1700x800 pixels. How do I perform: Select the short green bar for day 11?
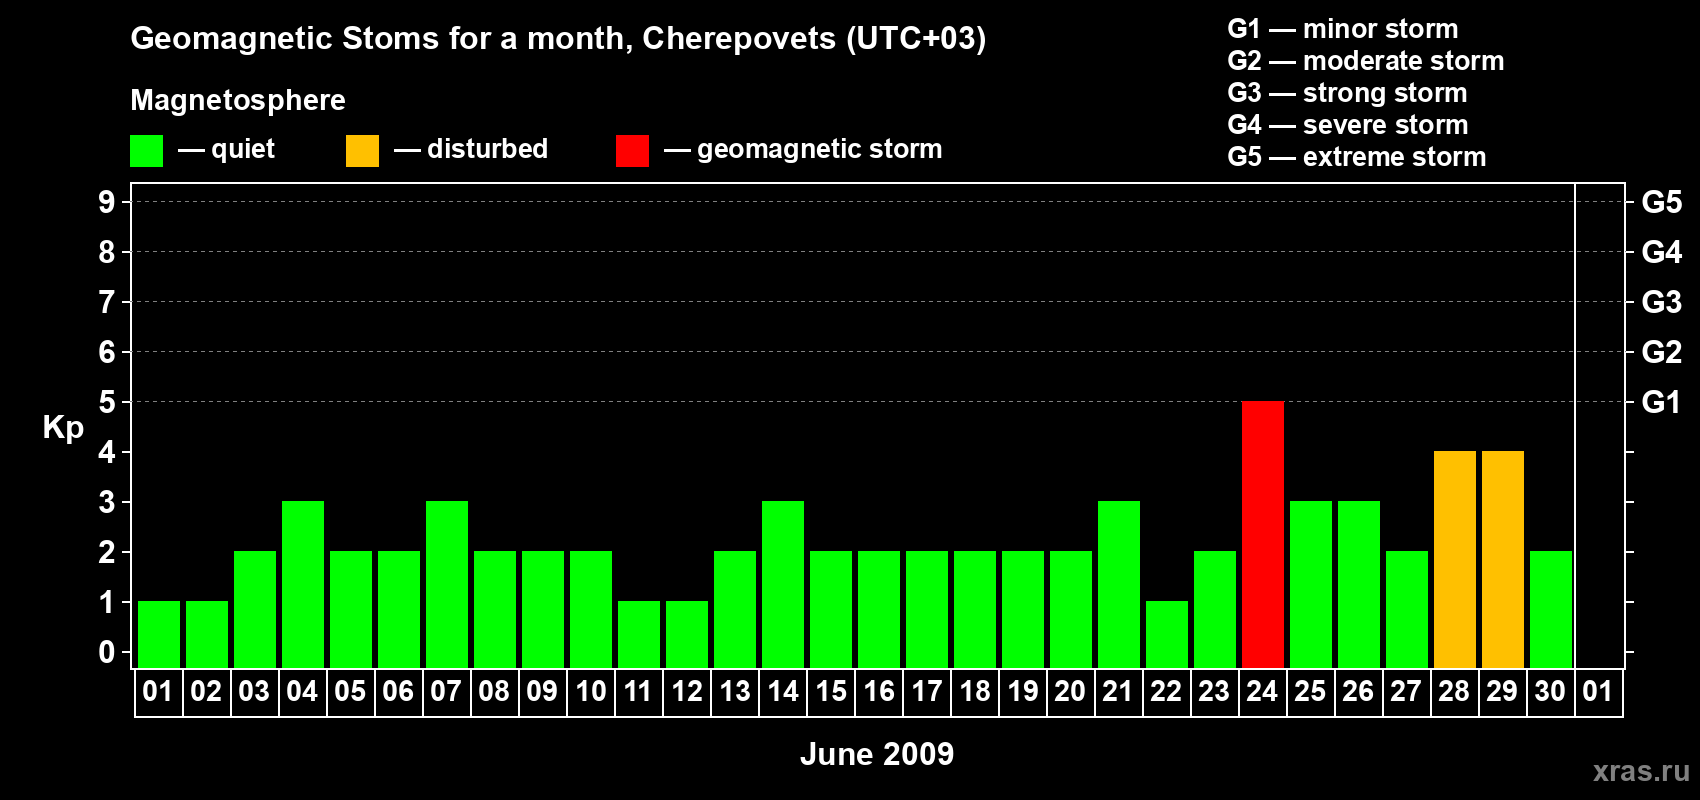coord(639,634)
